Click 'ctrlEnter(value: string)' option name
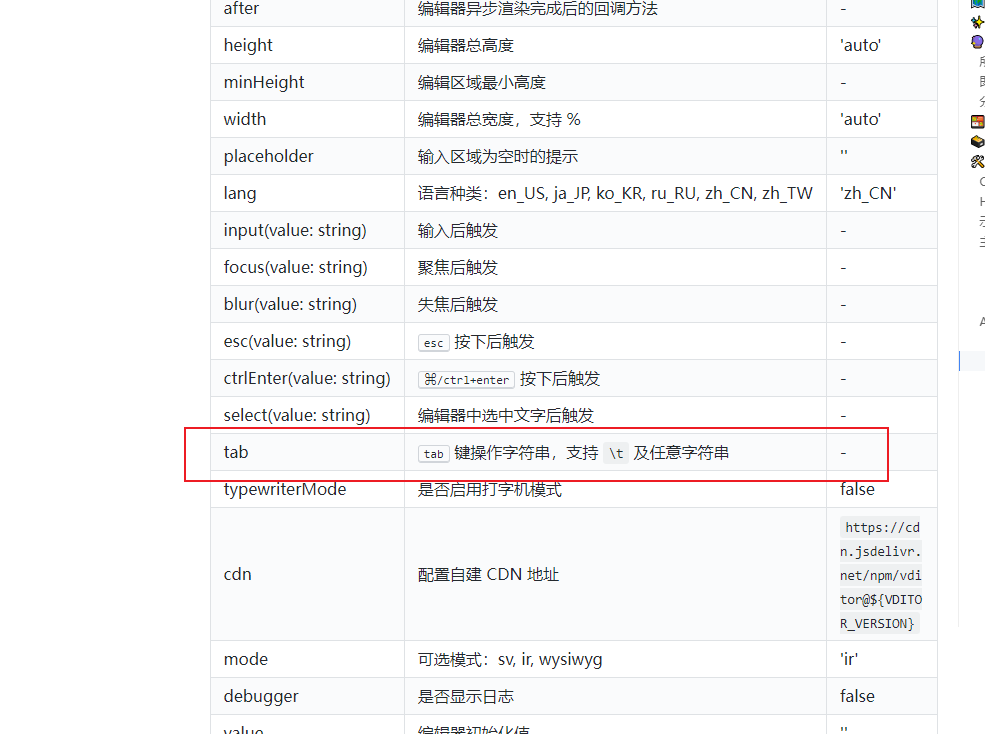Image resolution: width=985 pixels, height=734 pixels. click(x=307, y=379)
